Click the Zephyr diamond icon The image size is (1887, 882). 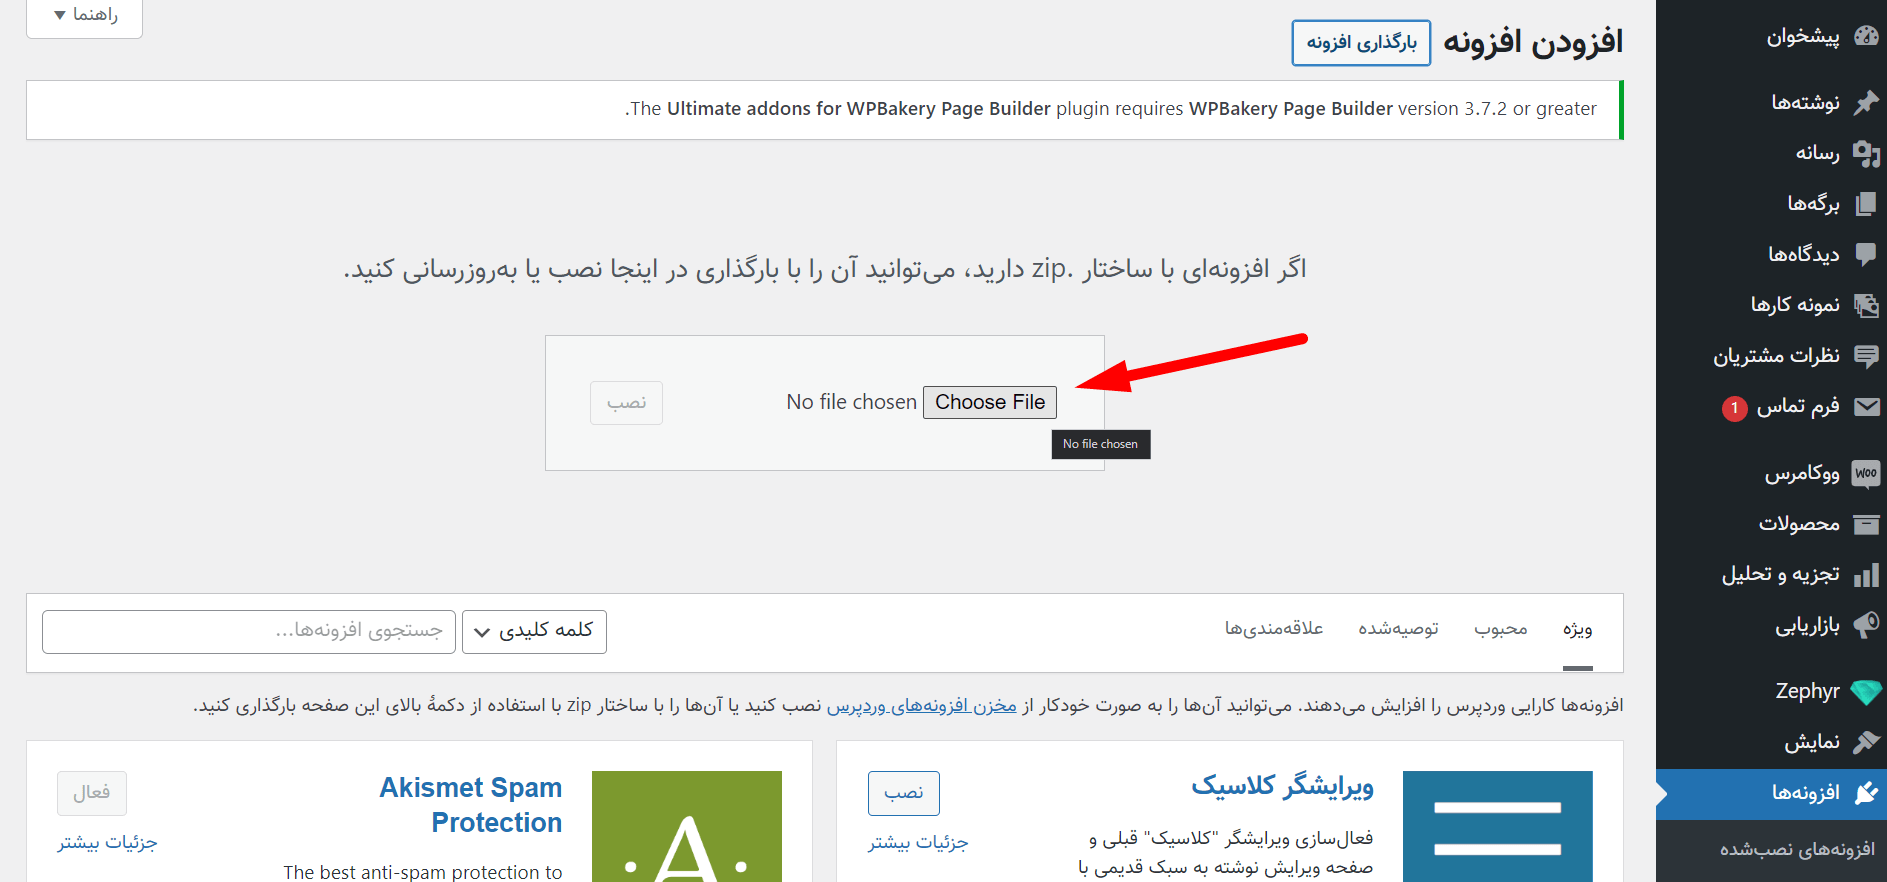[1866, 691]
